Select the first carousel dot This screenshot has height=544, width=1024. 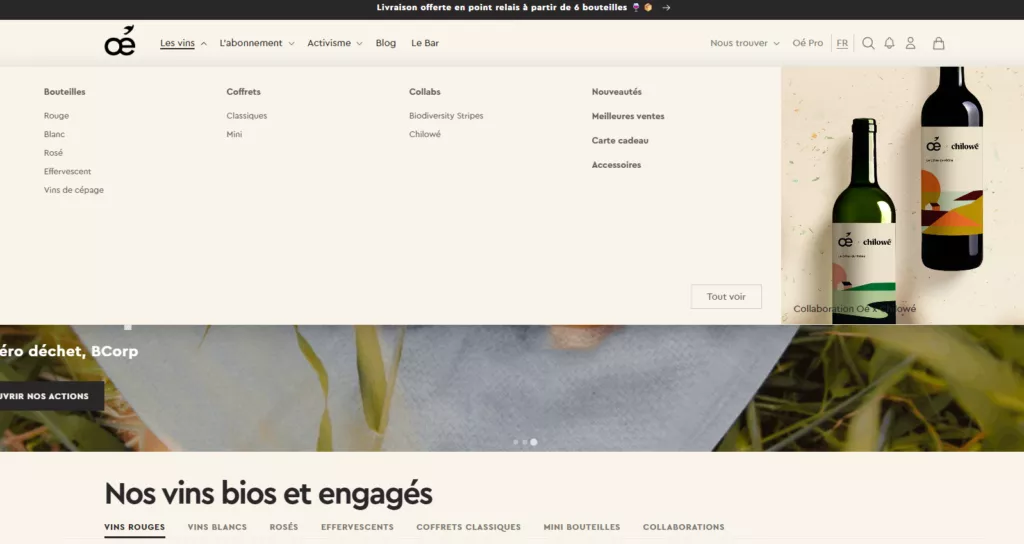[x=516, y=442]
